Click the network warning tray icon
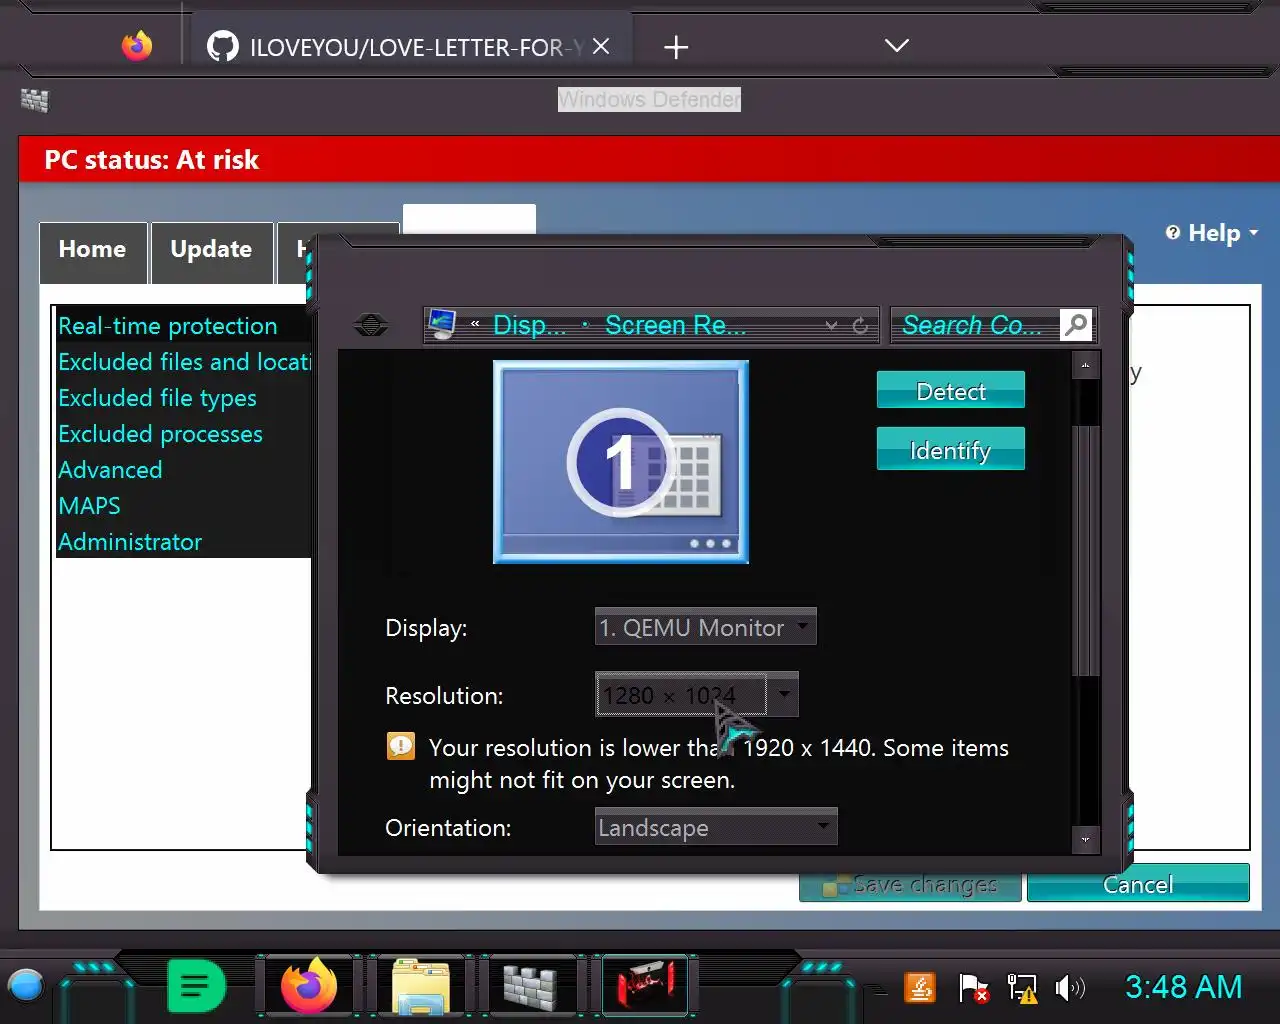This screenshot has width=1280, height=1024. (x=1022, y=988)
